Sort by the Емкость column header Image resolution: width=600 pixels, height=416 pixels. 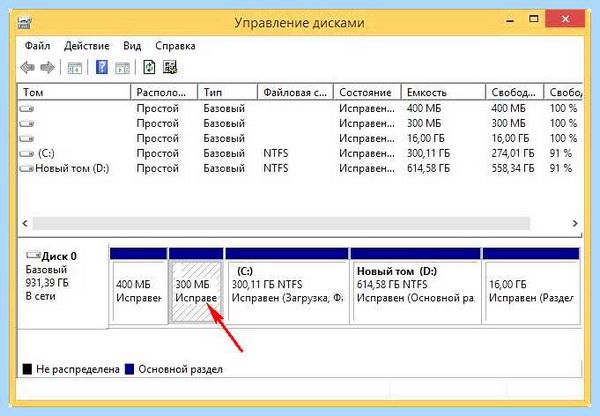coord(443,92)
